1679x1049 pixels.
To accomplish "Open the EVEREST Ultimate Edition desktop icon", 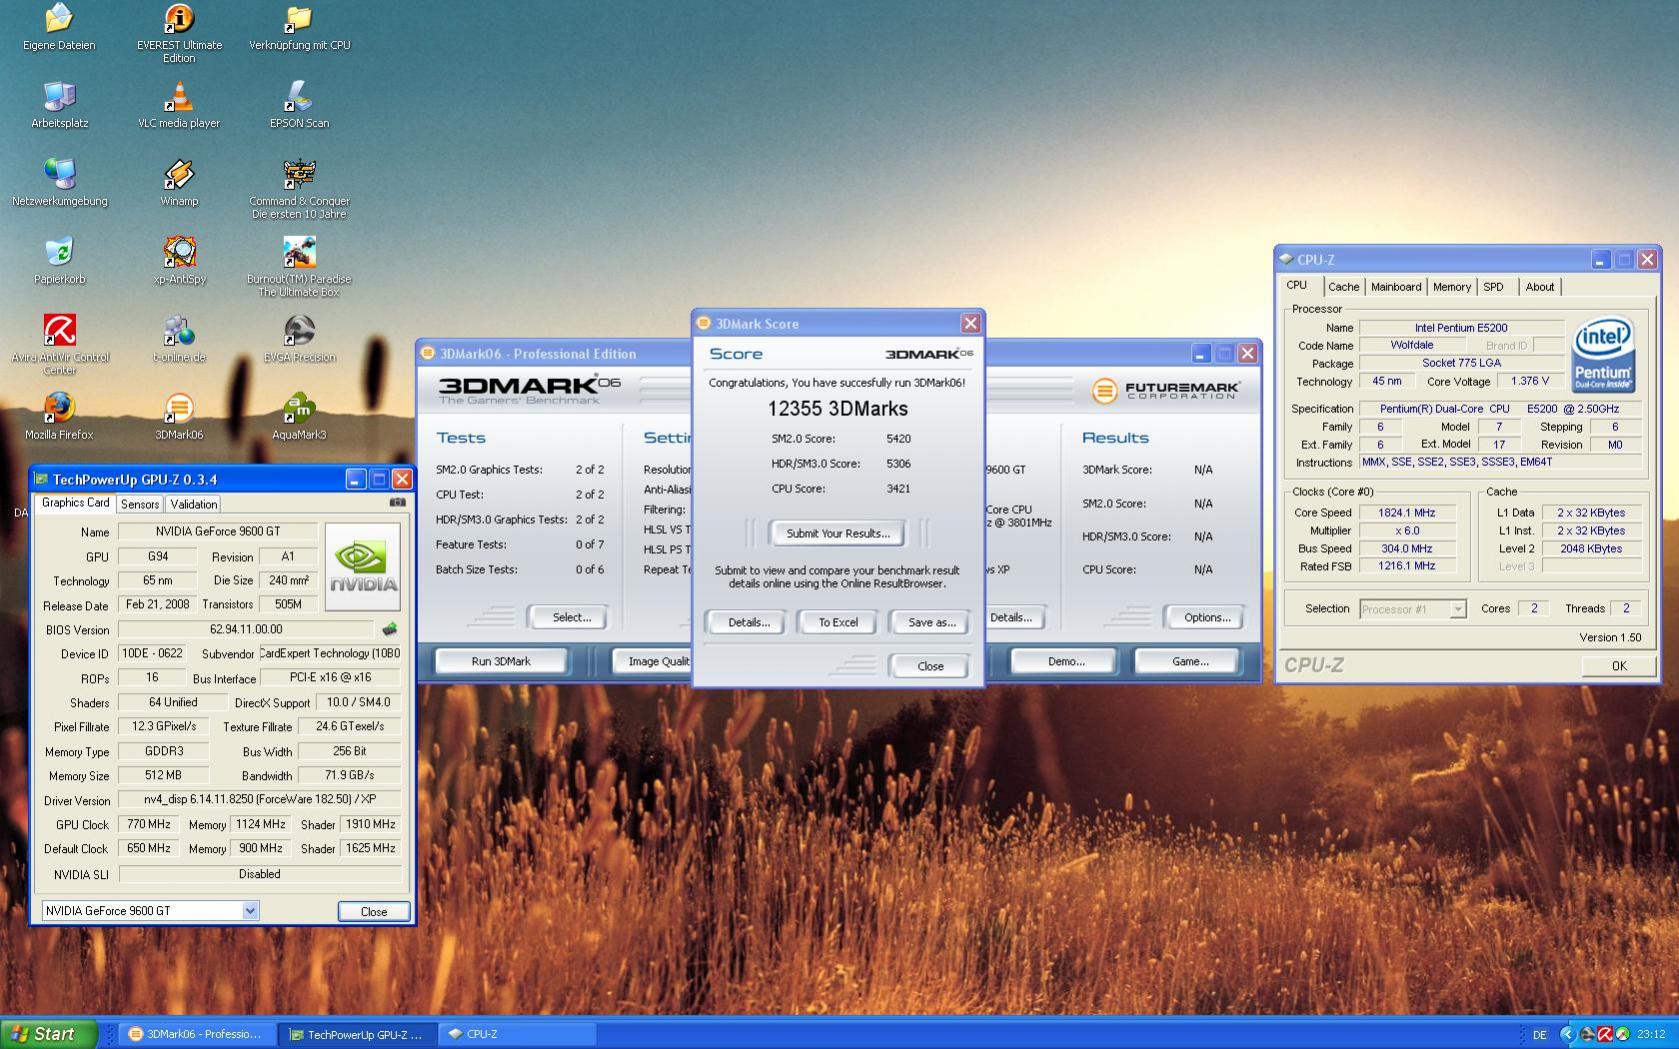I will tap(179, 32).
